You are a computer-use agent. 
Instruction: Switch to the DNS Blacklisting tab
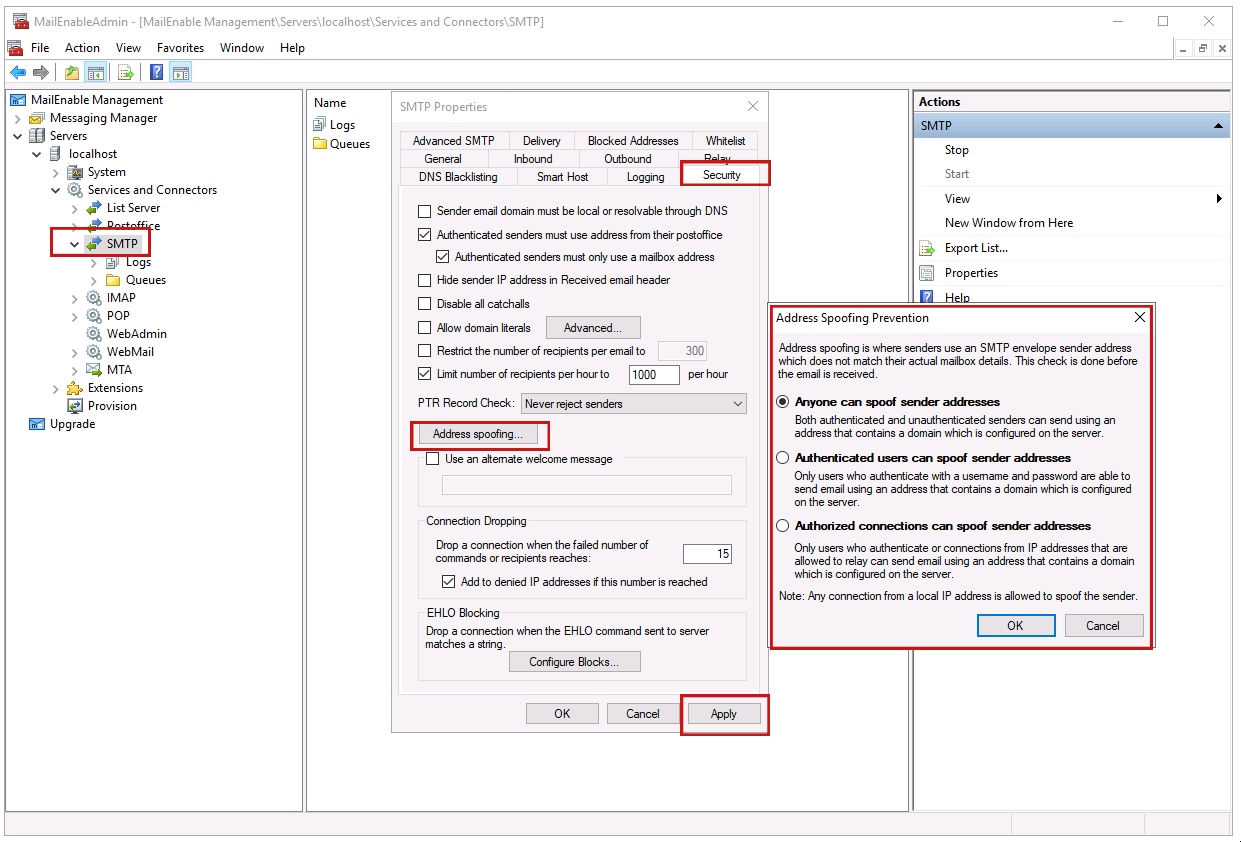pyautogui.click(x=458, y=177)
